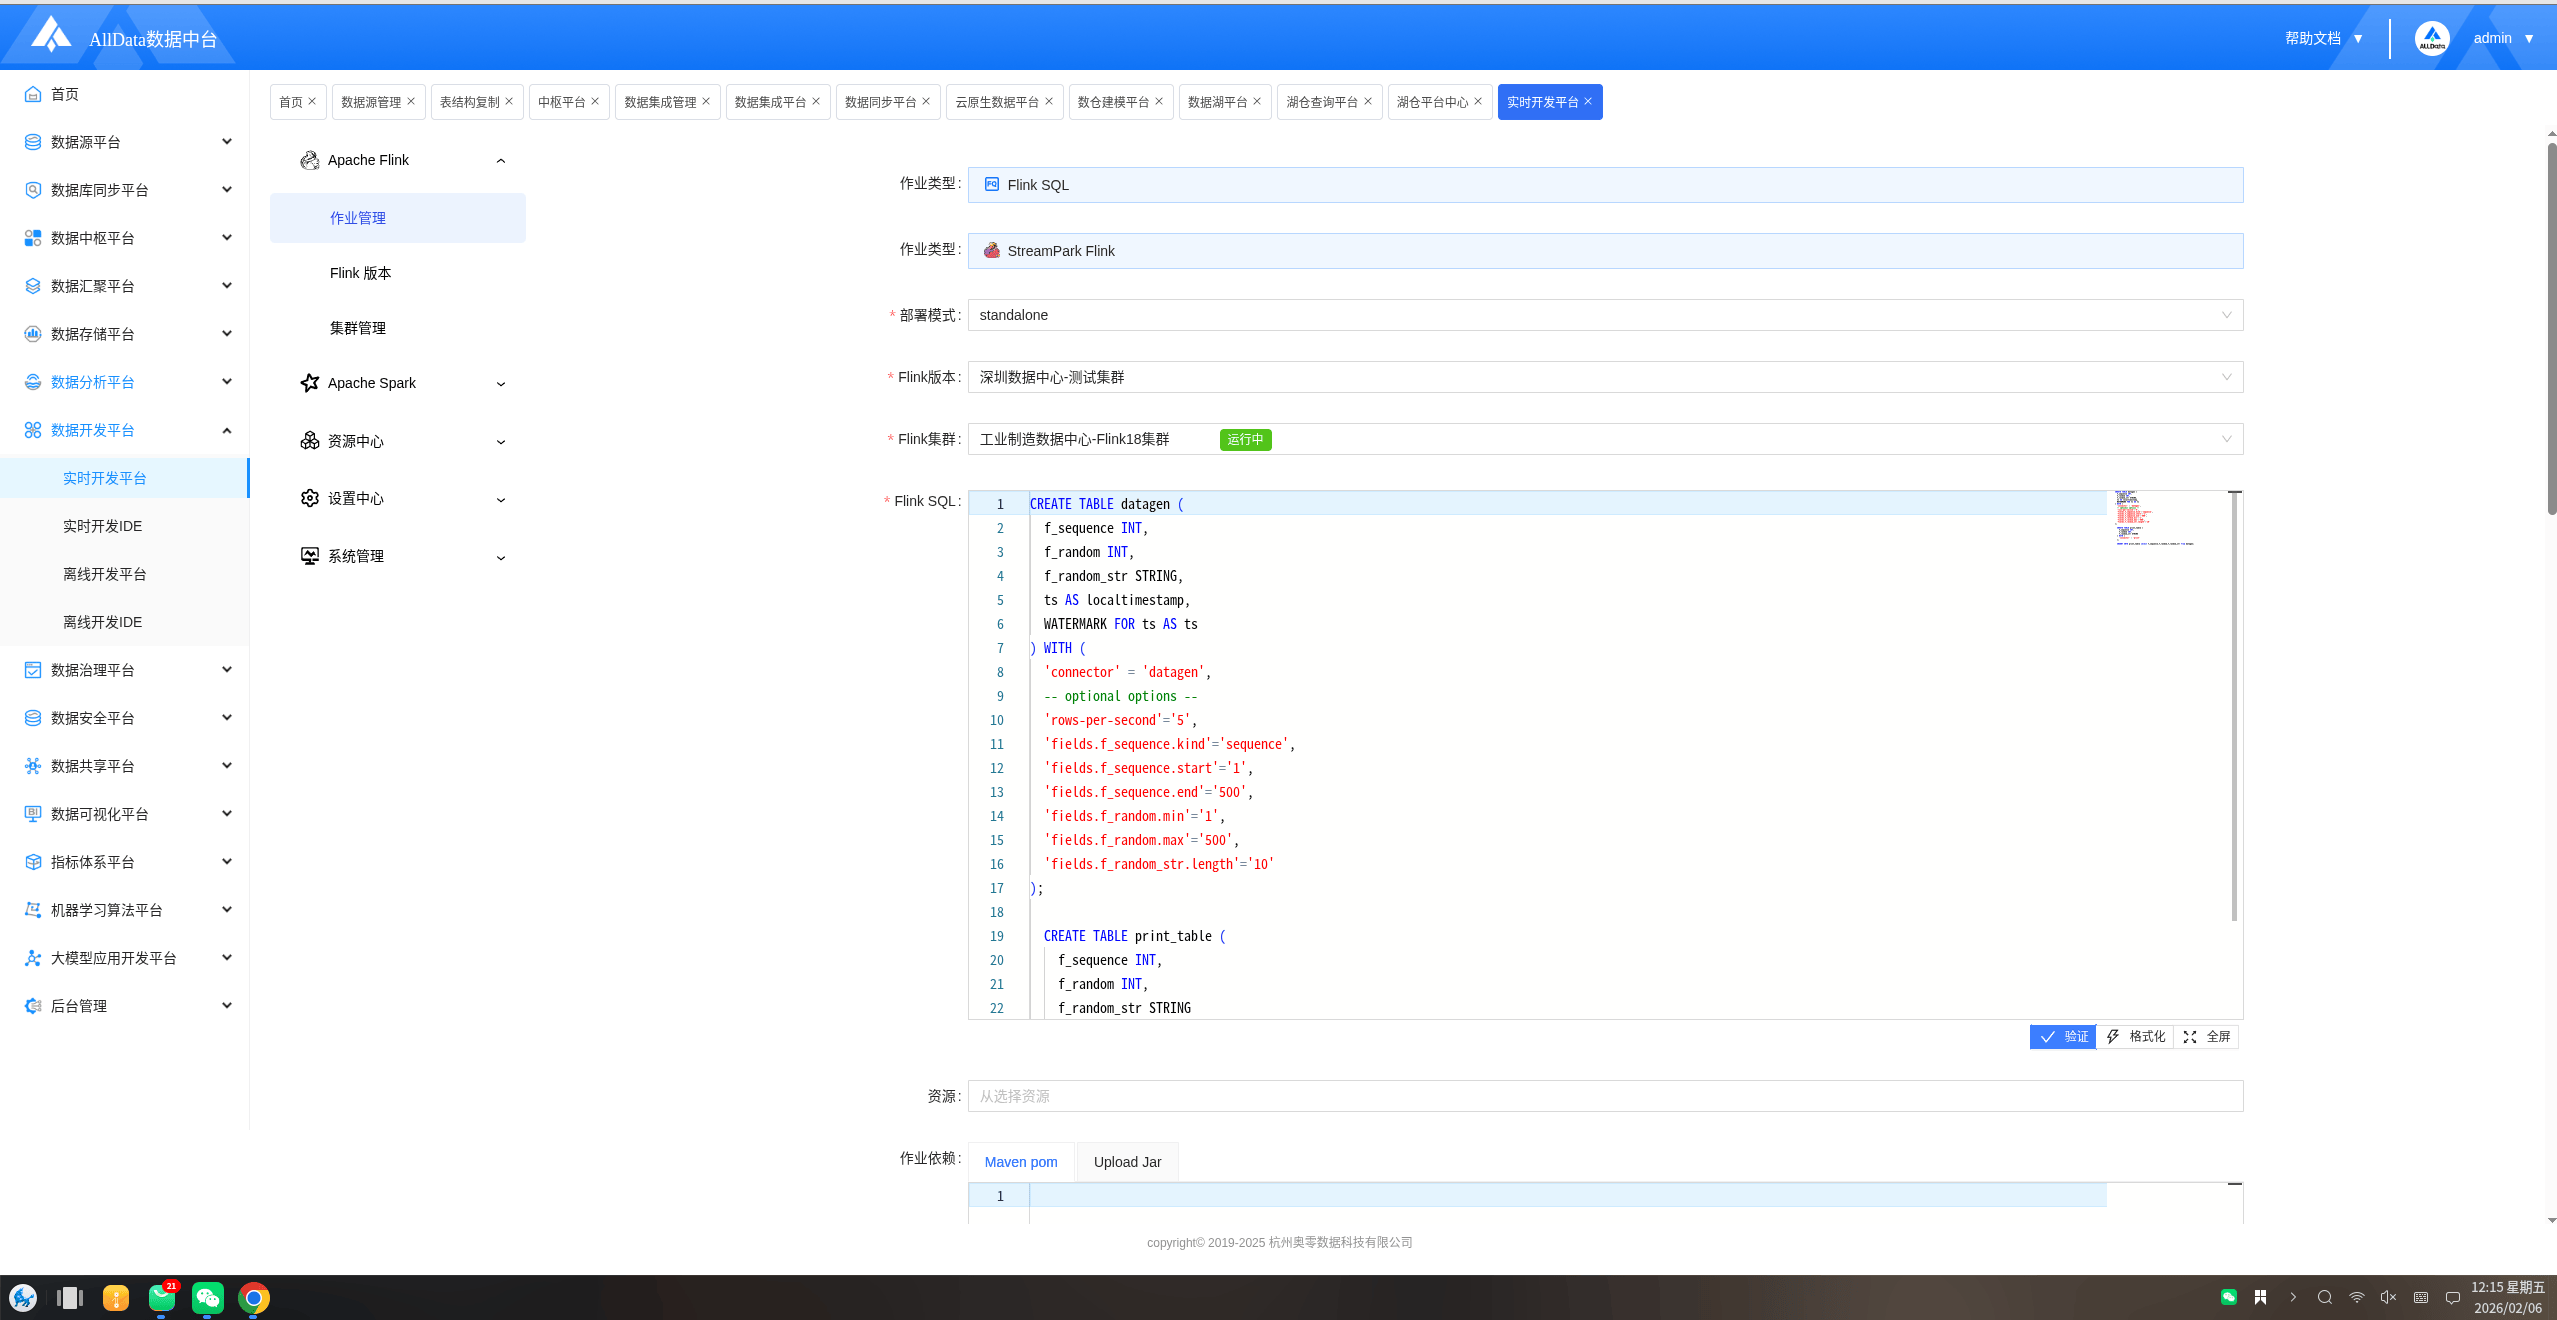Open Chrome from the taskbar

pos(254,1298)
